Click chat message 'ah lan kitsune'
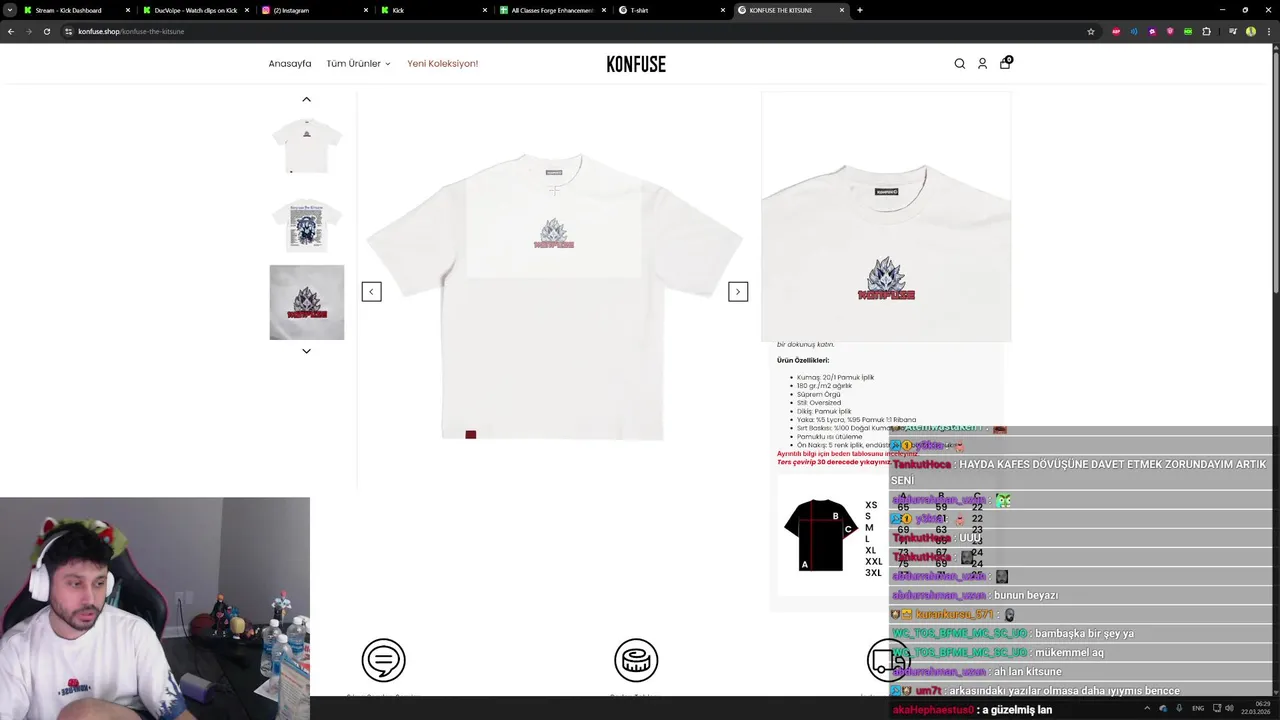Viewport: 1280px width, 720px height. [x=1027, y=671]
